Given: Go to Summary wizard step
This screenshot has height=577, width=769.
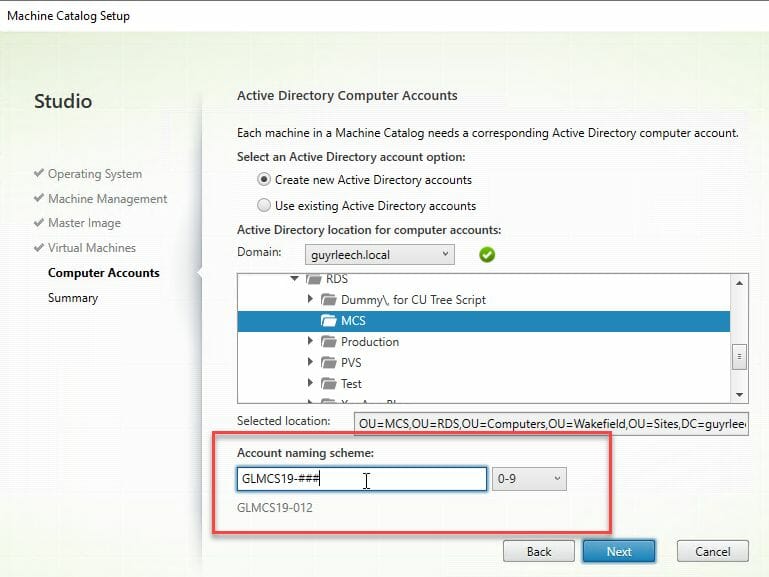Looking at the screenshot, I should click(73, 298).
